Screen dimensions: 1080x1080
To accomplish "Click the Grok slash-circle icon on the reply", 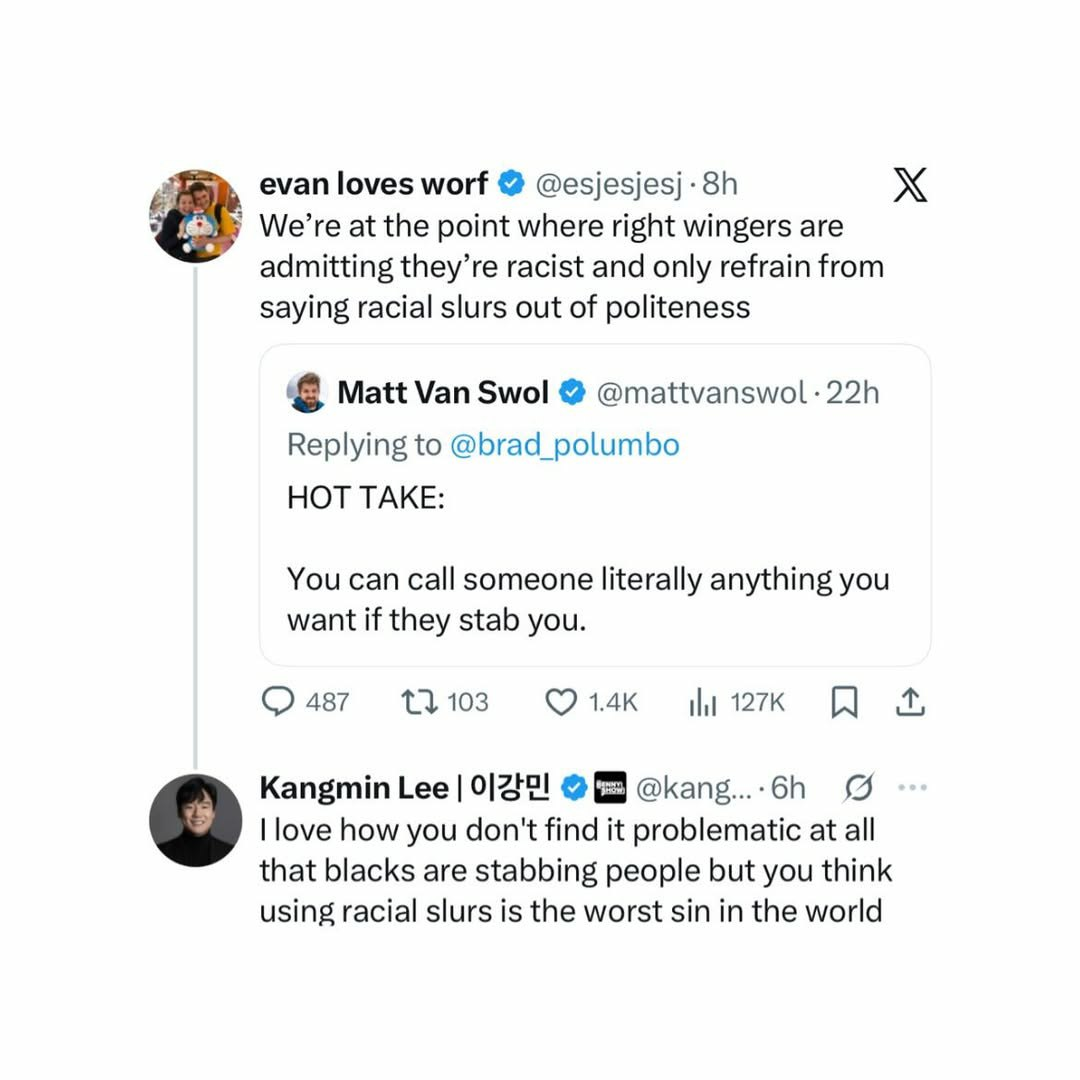I will 859,788.
